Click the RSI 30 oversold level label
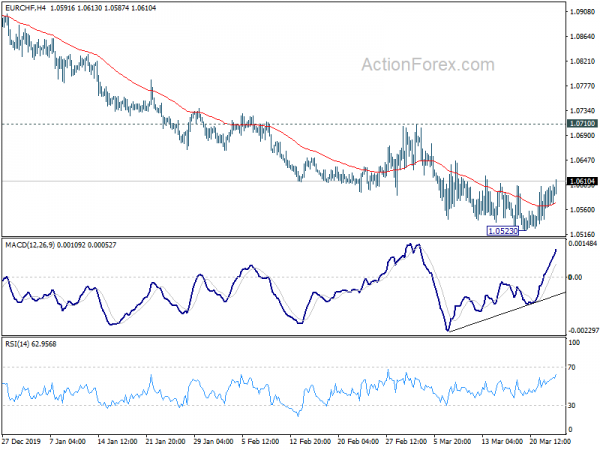The width and height of the screenshot is (600, 450). click(572, 405)
